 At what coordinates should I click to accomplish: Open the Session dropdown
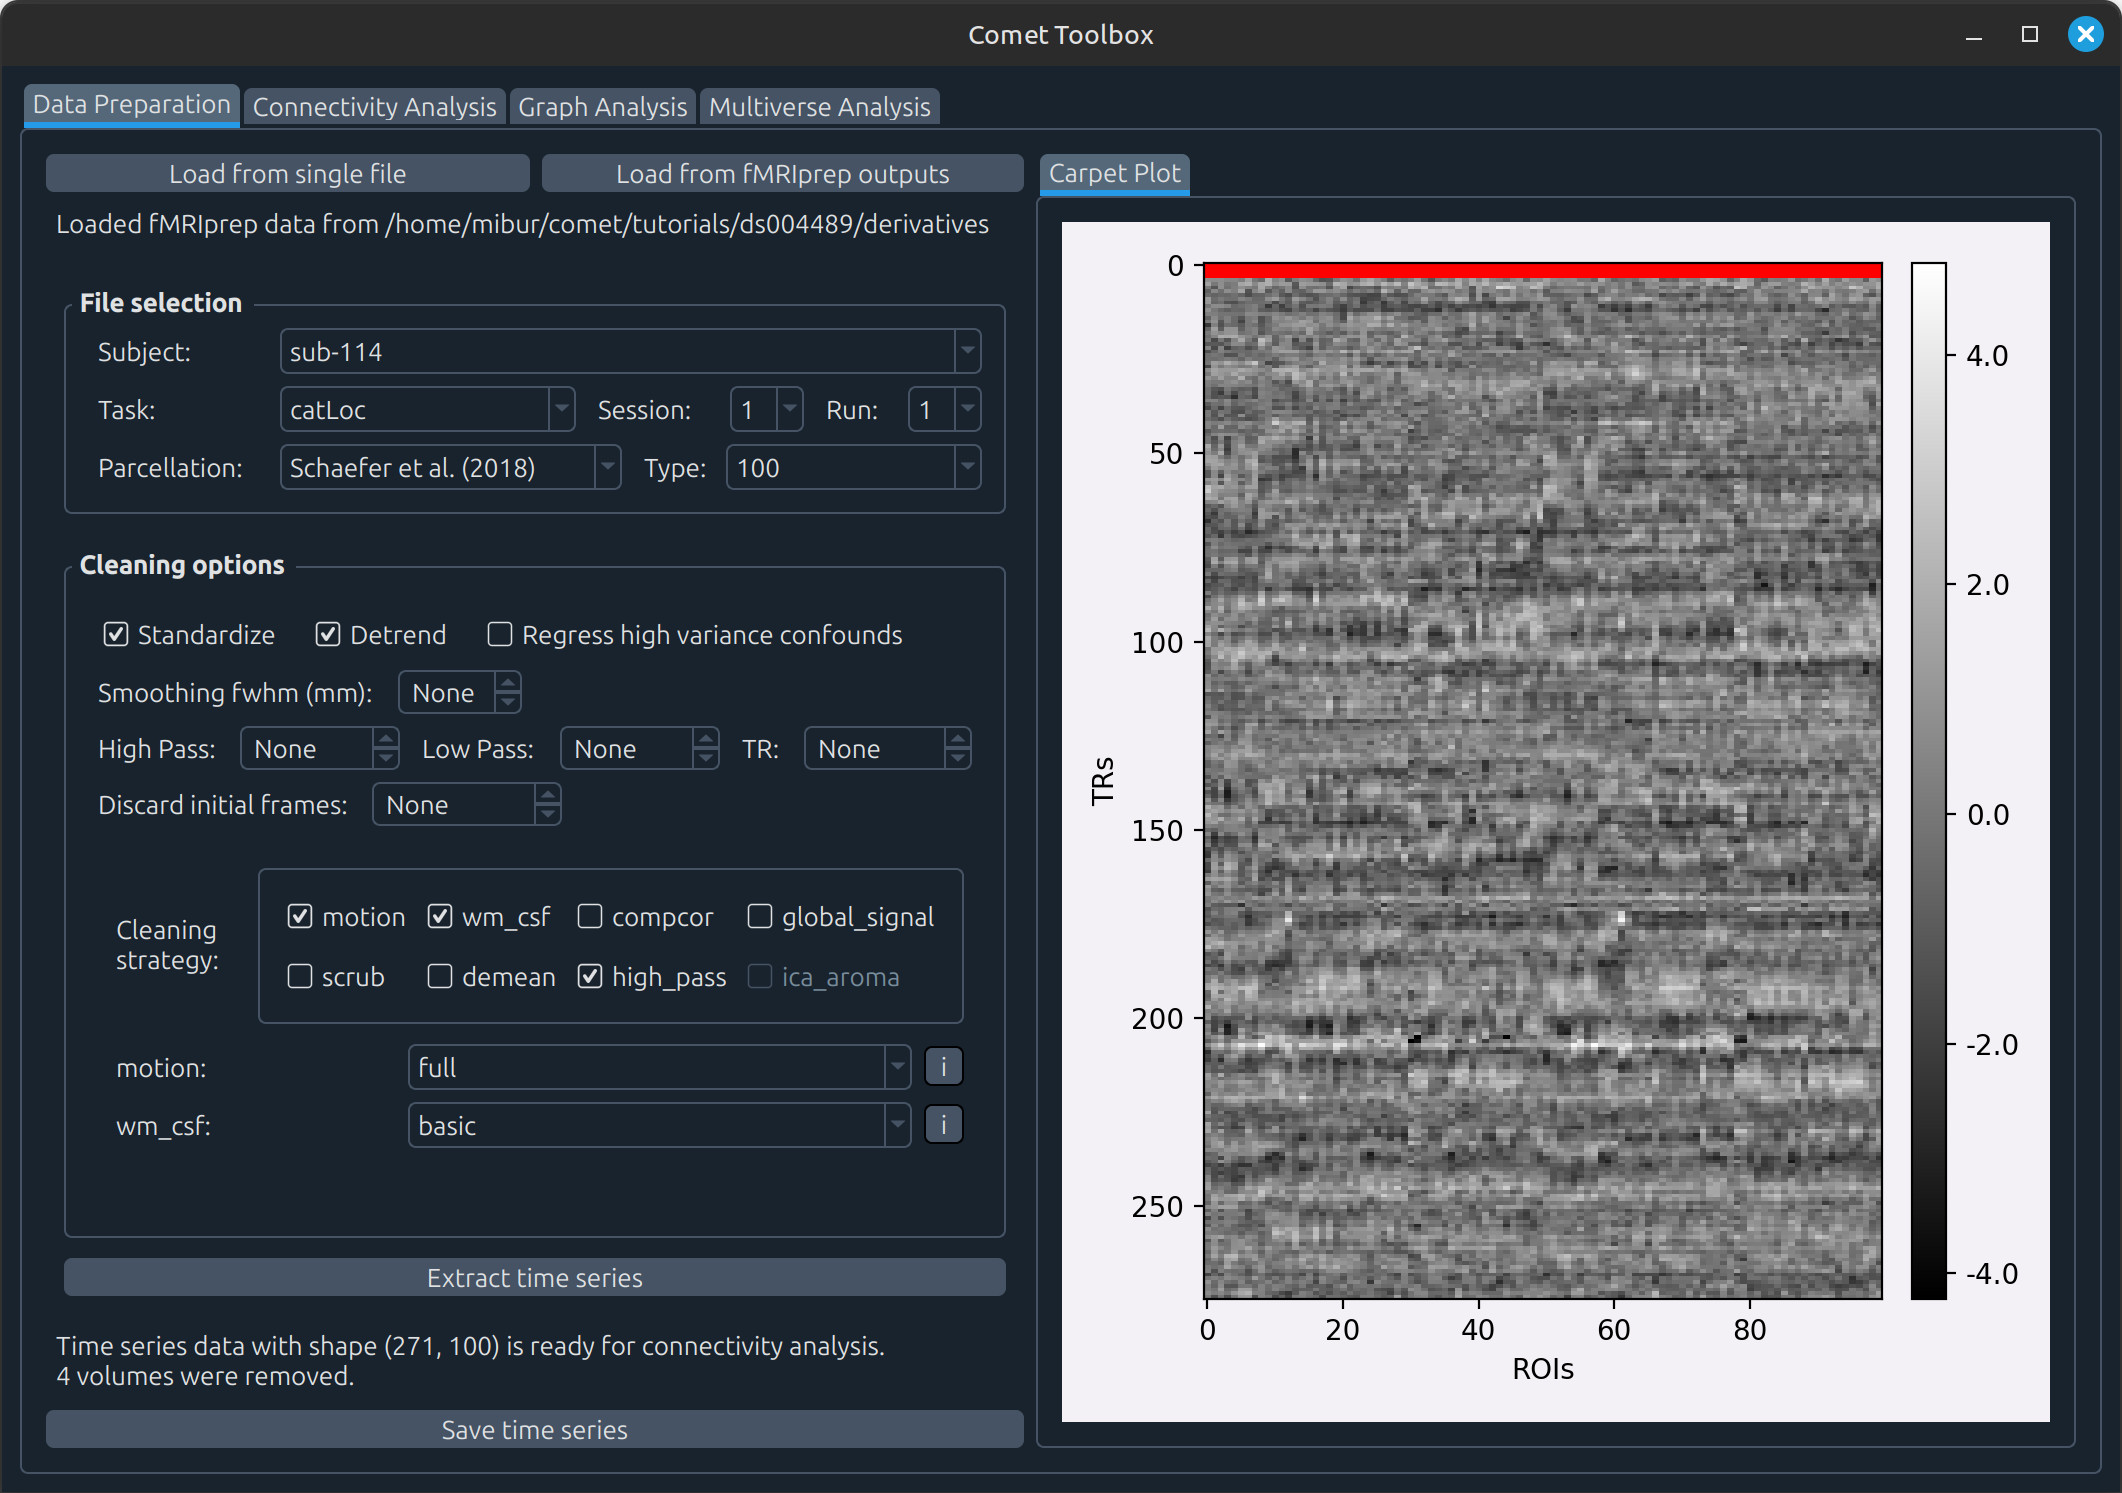click(x=766, y=410)
